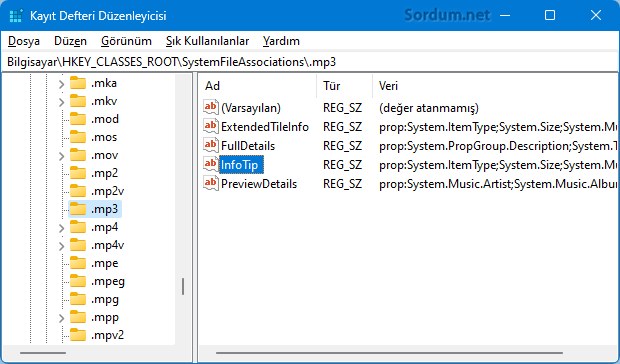
Task: Expand the .mp4v tree node
Action: tap(61, 246)
